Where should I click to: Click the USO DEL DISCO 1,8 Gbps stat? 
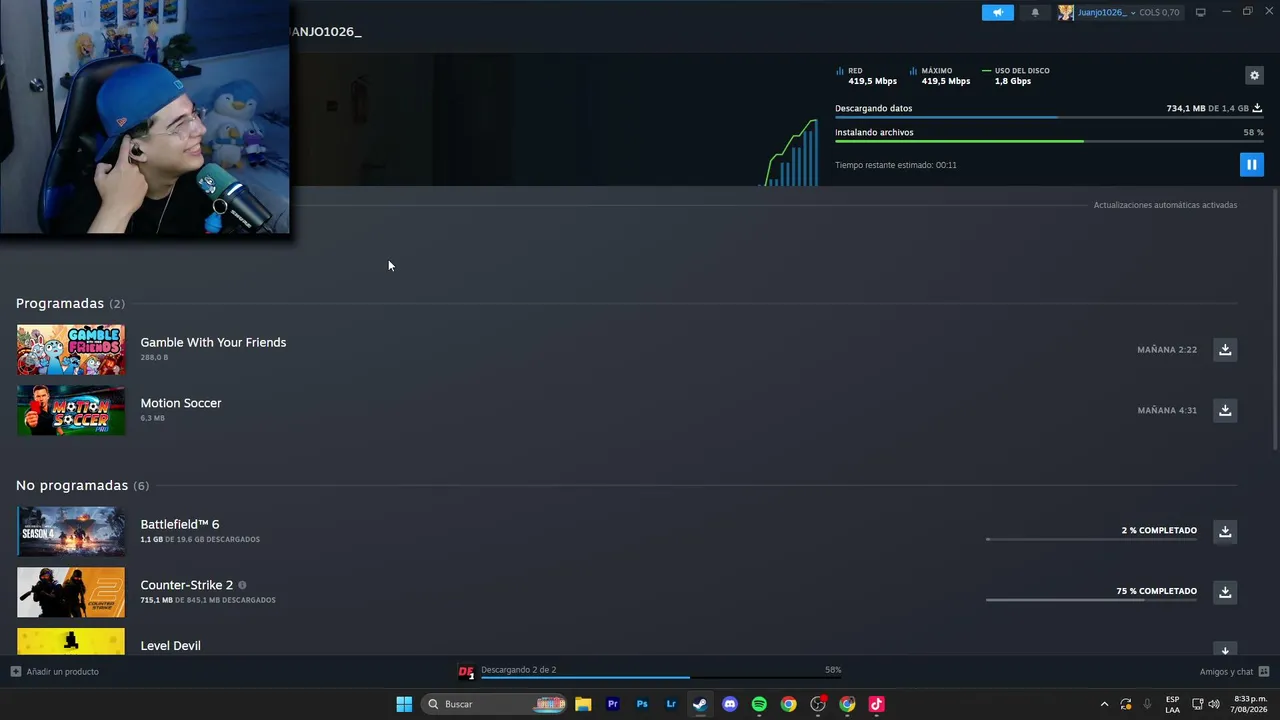[1016, 76]
